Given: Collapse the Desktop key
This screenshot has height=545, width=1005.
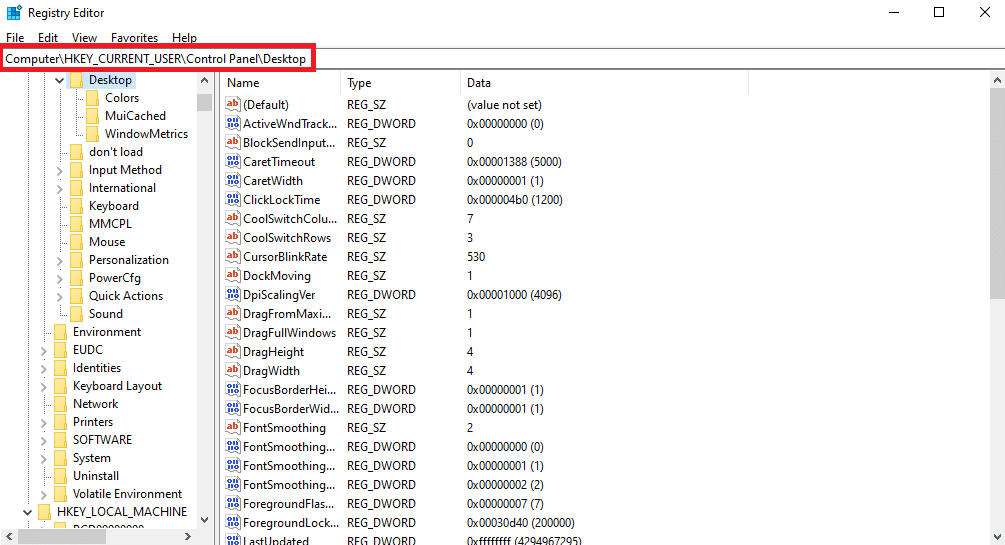Looking at the screenshot, I should (x=60, y=80).
